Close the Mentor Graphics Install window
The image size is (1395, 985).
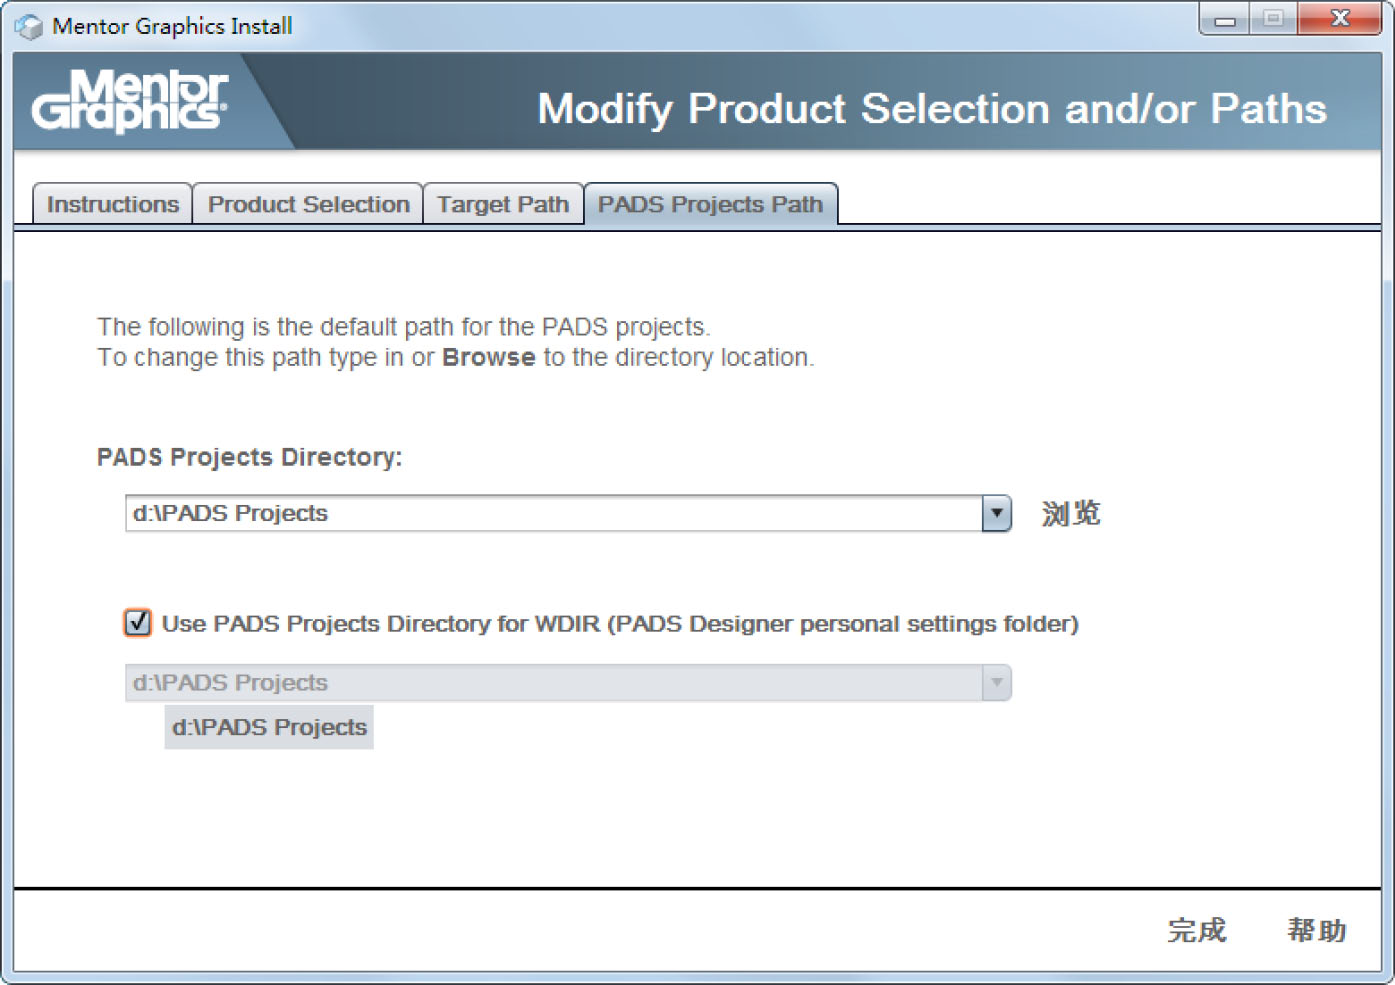[1340, 19]
